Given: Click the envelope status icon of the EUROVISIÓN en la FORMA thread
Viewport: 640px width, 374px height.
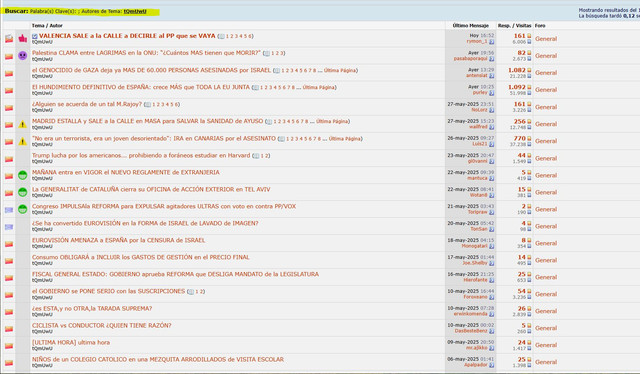Looking at the screenshot, I should pyautogui.click(x=9, y=227).
